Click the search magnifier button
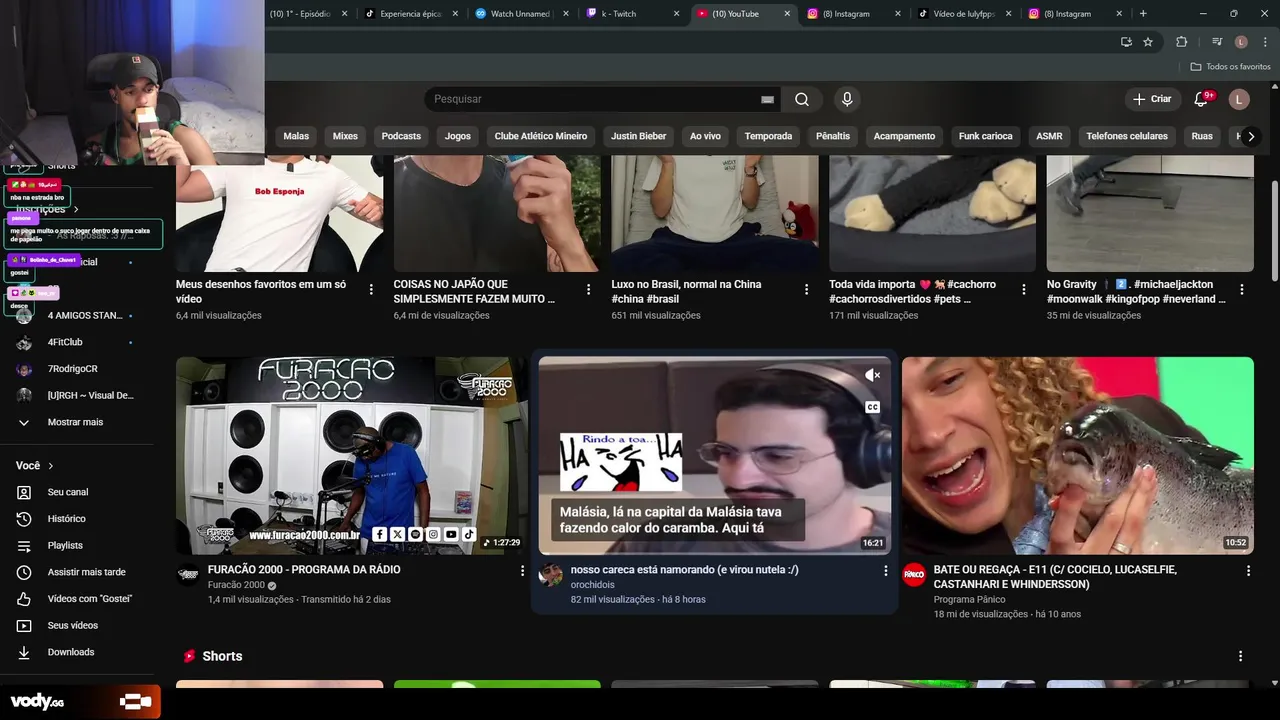The height and width of the screenshot is (720, 1280). [x=802, y=99]
